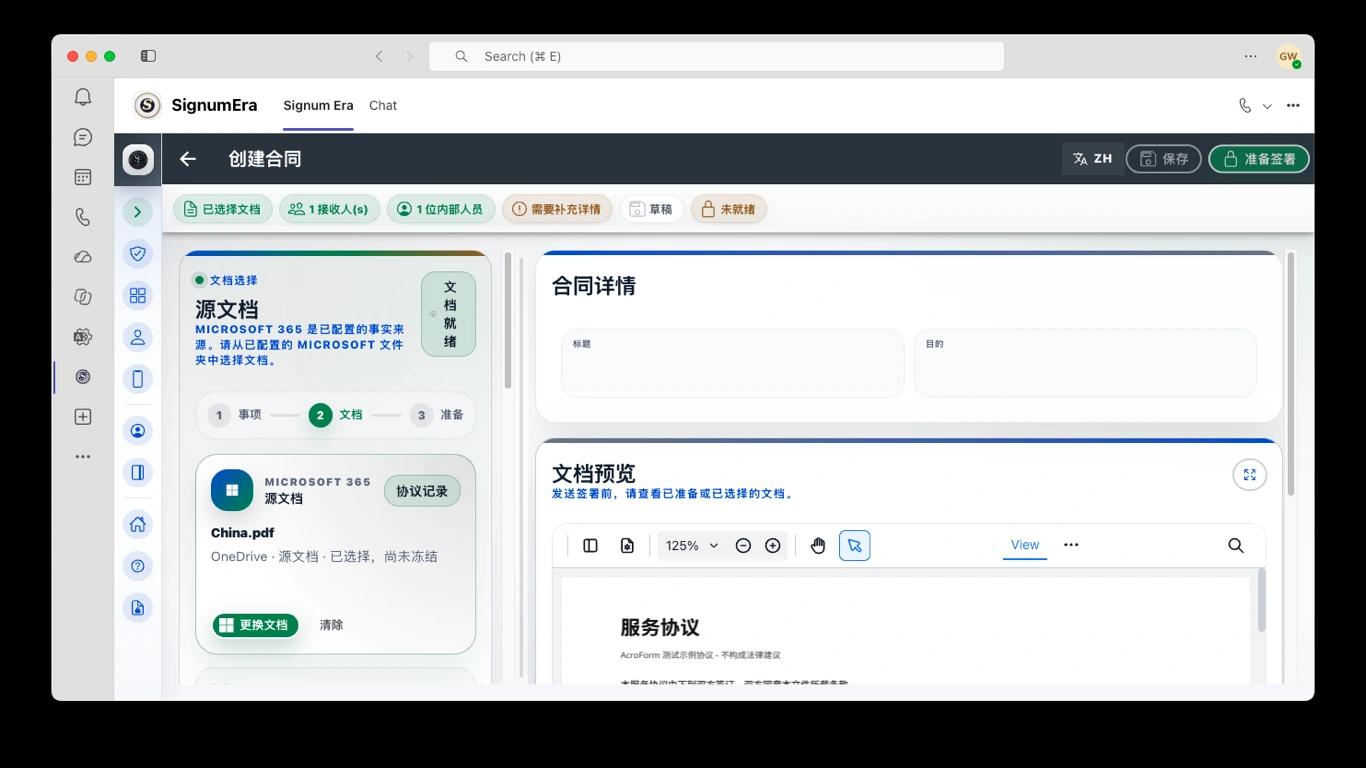
Task: Open the Teams Chat bubble icon
Action: click(83, 137)
